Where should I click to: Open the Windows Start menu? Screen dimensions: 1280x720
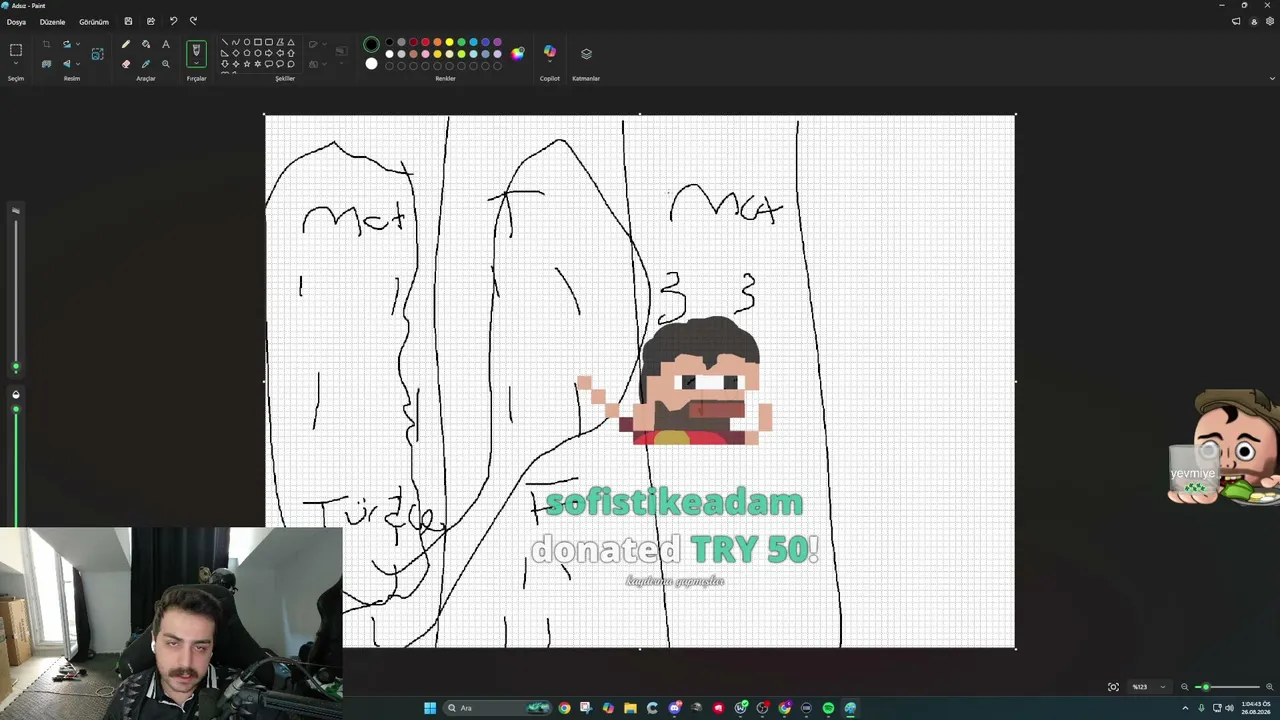tap(430, 708)
